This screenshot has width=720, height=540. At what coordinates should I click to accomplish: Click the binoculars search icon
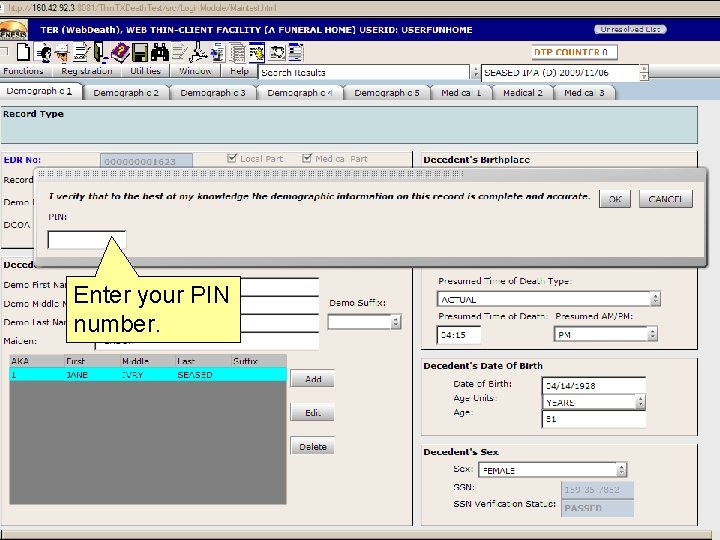point(160,53)
